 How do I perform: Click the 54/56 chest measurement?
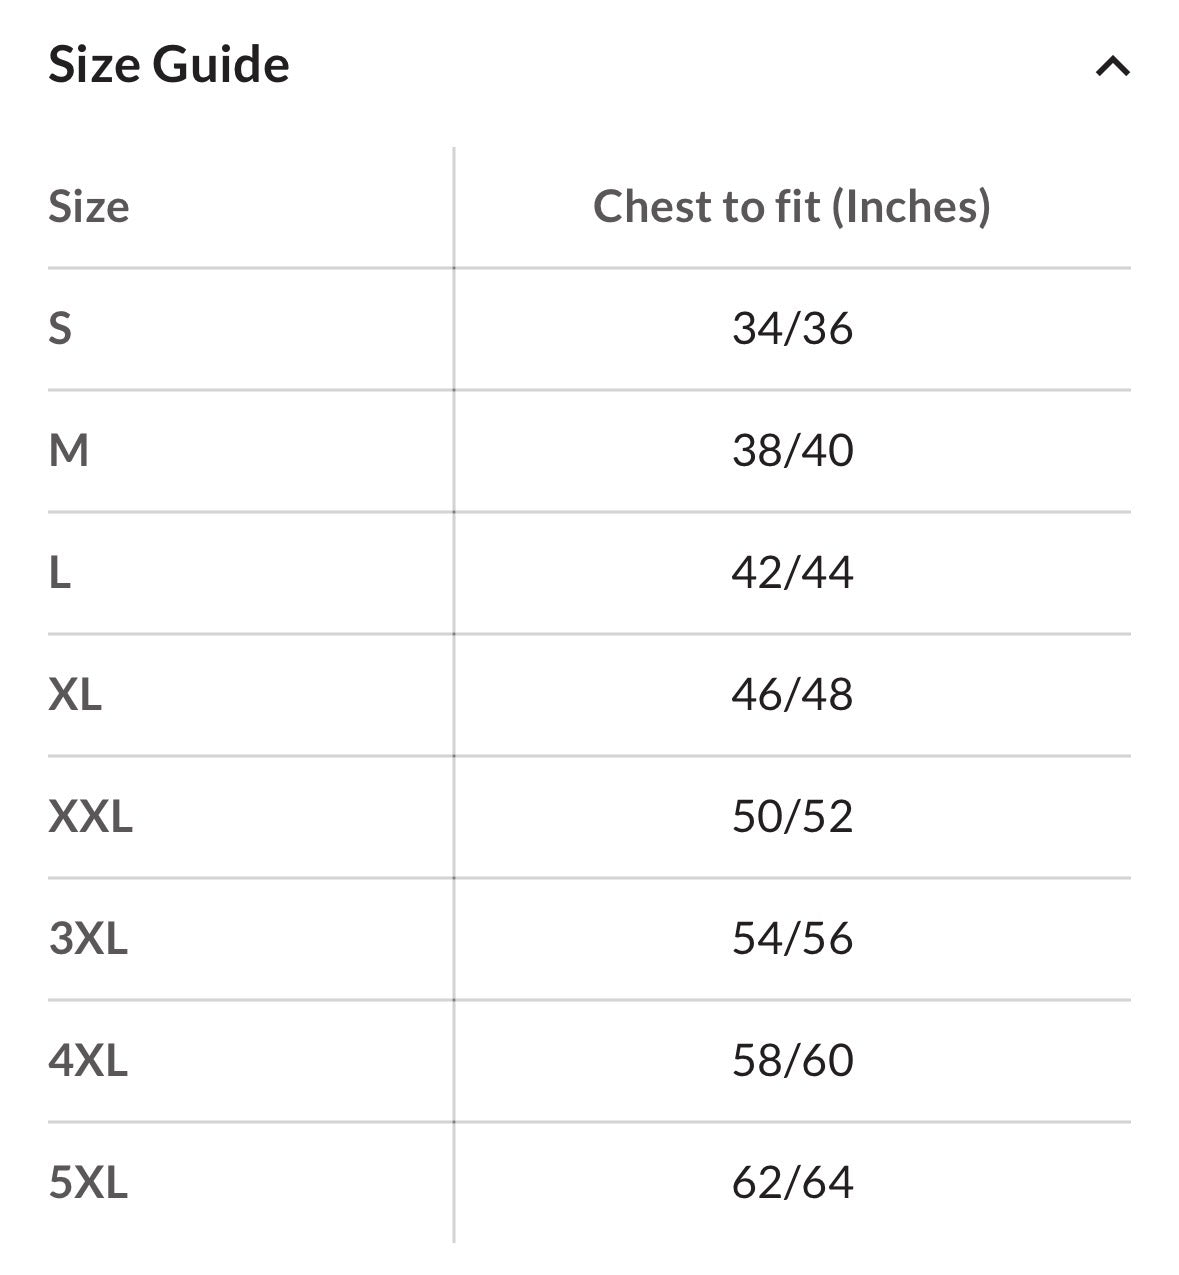click(x=792, y=939)
